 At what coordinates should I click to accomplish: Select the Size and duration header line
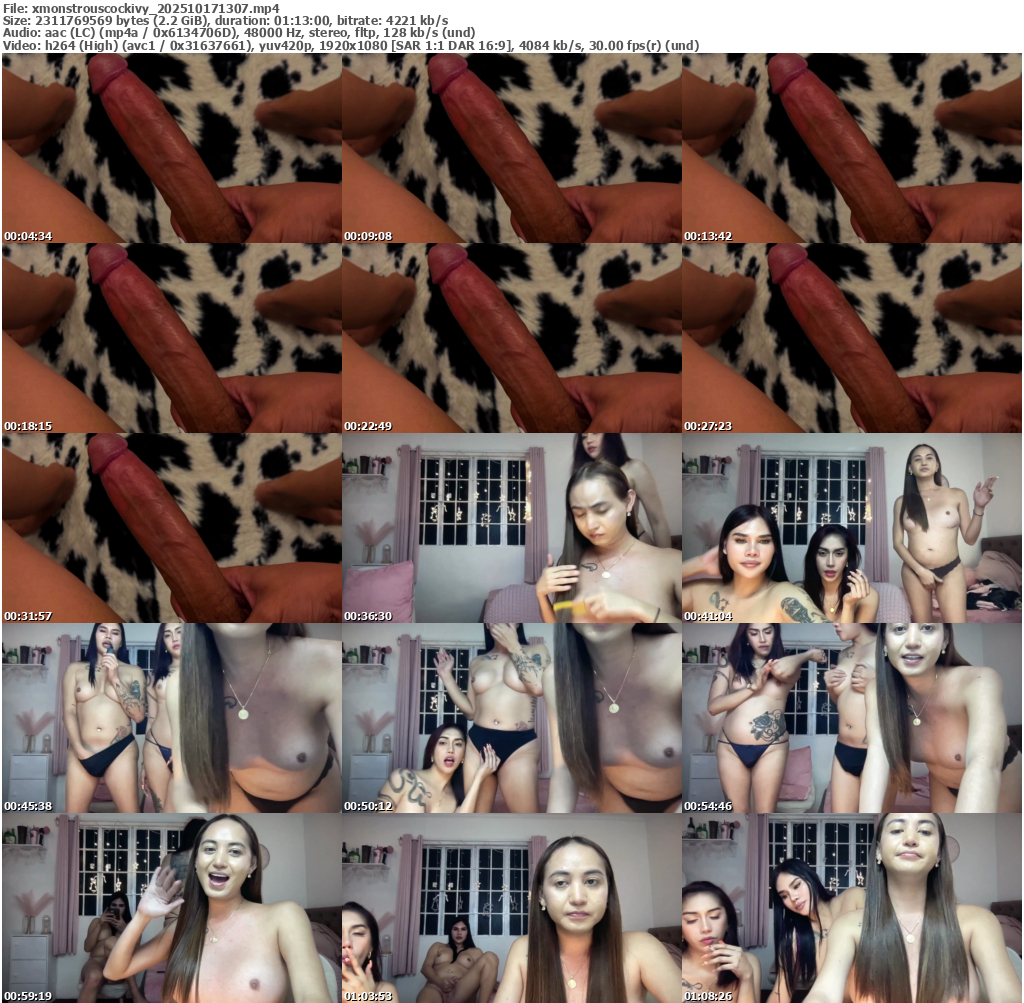coord(225,20)
